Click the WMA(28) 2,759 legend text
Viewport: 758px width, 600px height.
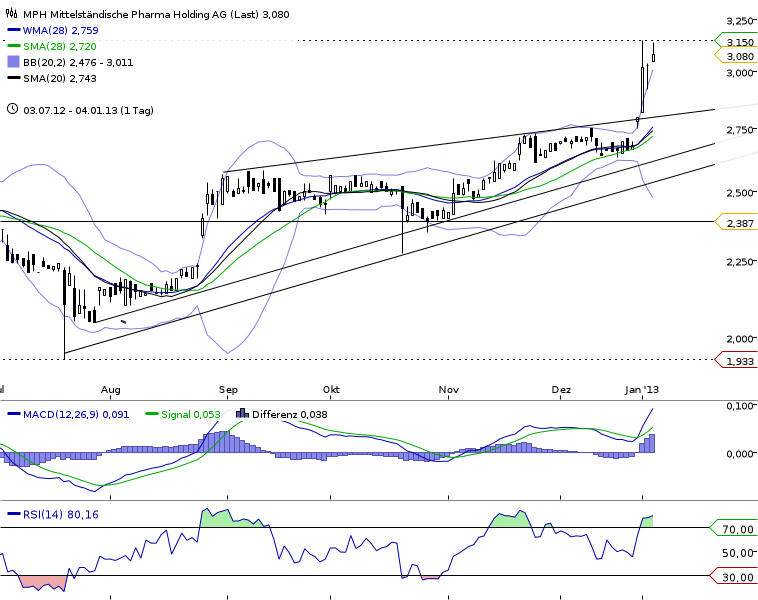click(x=60, y=30)
